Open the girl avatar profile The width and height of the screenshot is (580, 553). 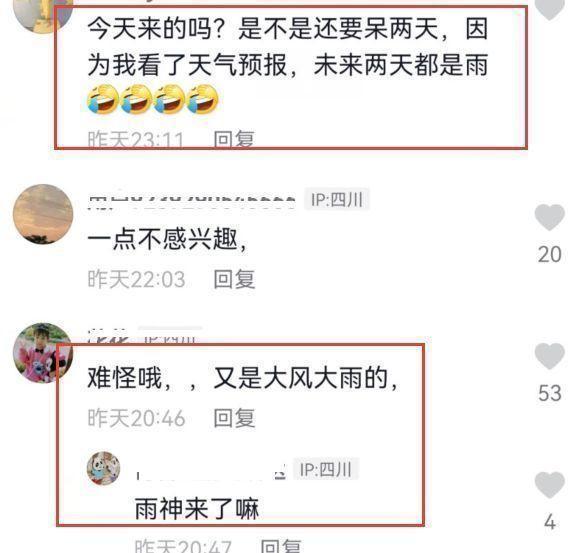[x=43, y=353]
